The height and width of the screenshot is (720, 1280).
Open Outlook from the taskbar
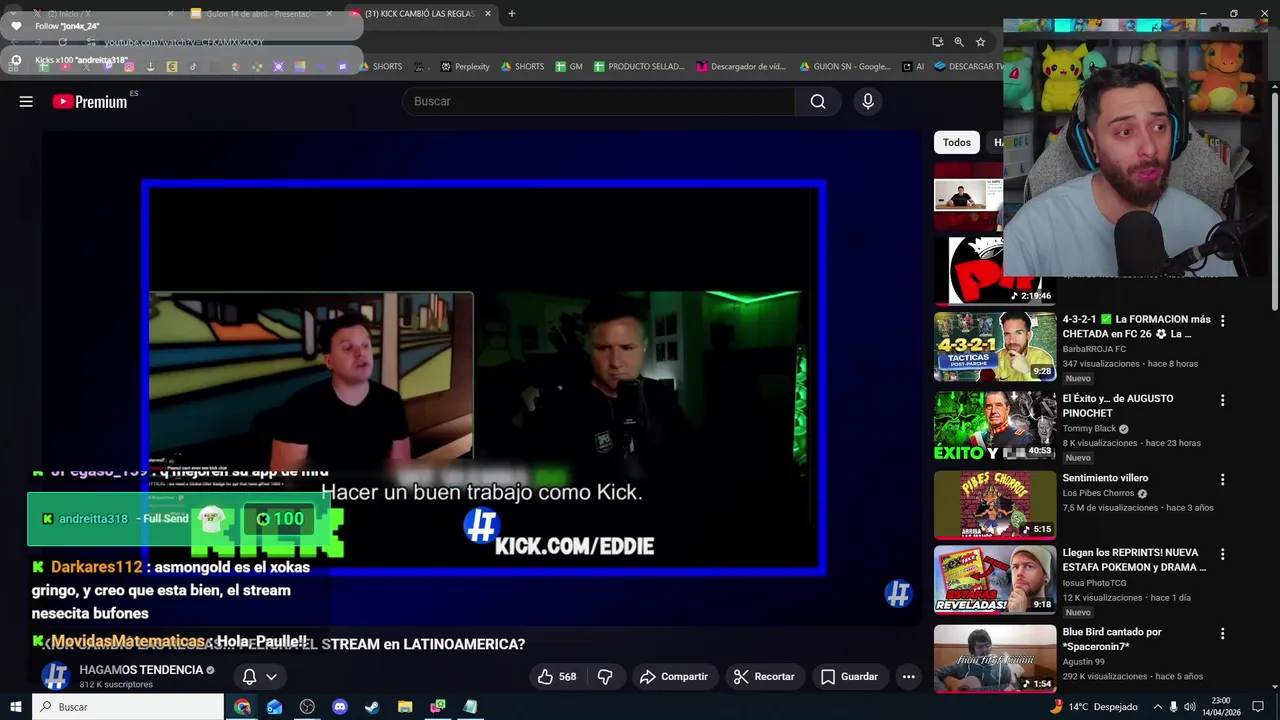[x=274, y=707]
